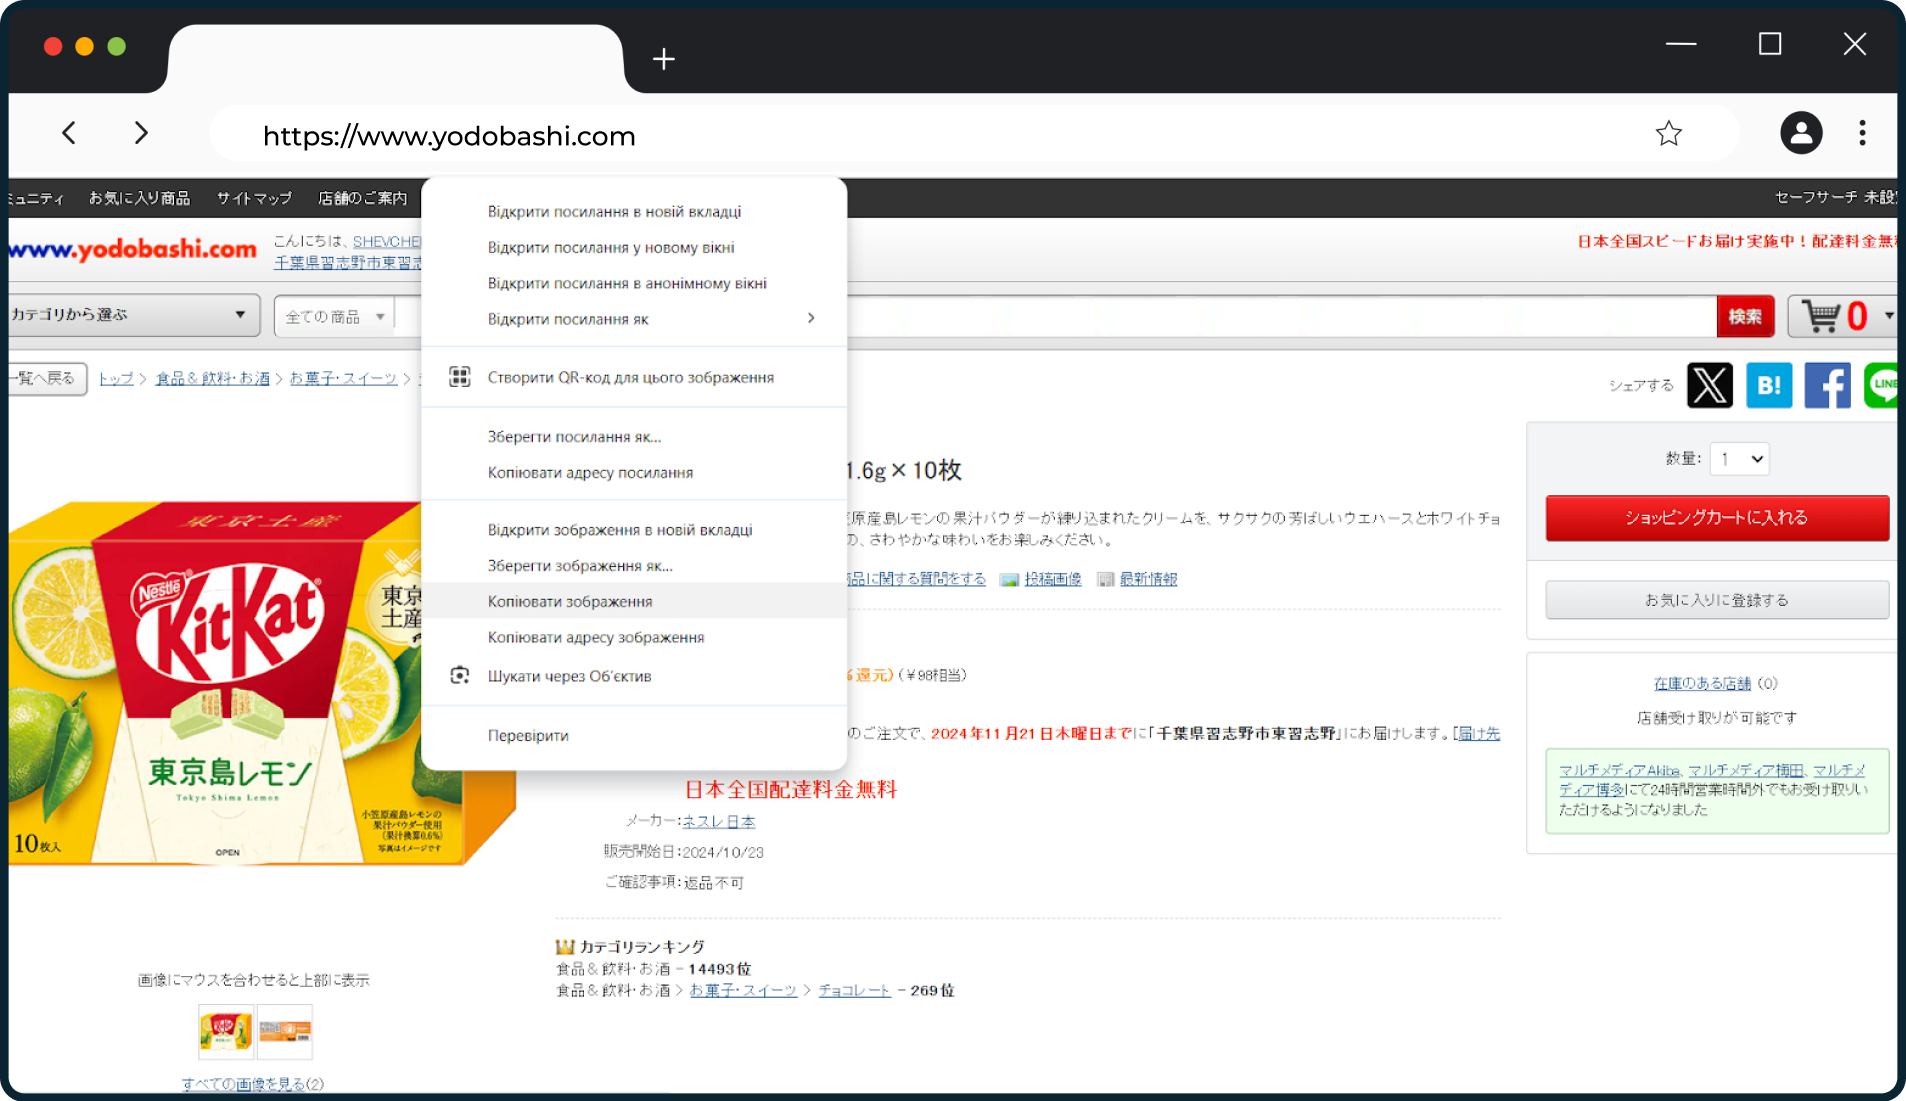Open the マルチメディア梅田 store link

tap(1746, 770)
